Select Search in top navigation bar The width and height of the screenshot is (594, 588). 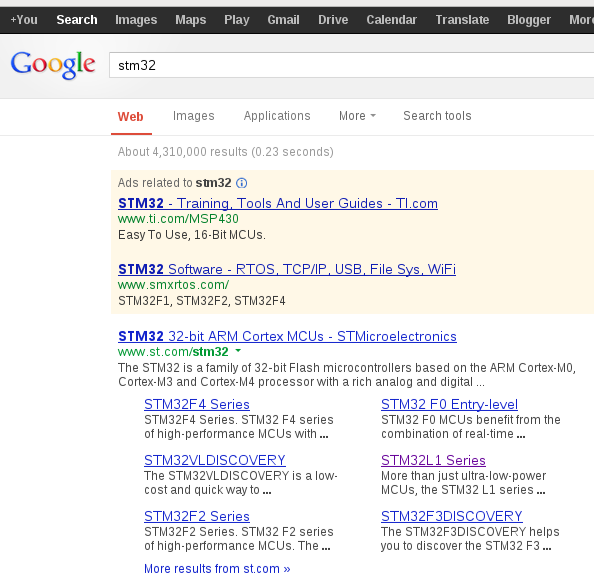pyautogui.click(x=77, y=20)
